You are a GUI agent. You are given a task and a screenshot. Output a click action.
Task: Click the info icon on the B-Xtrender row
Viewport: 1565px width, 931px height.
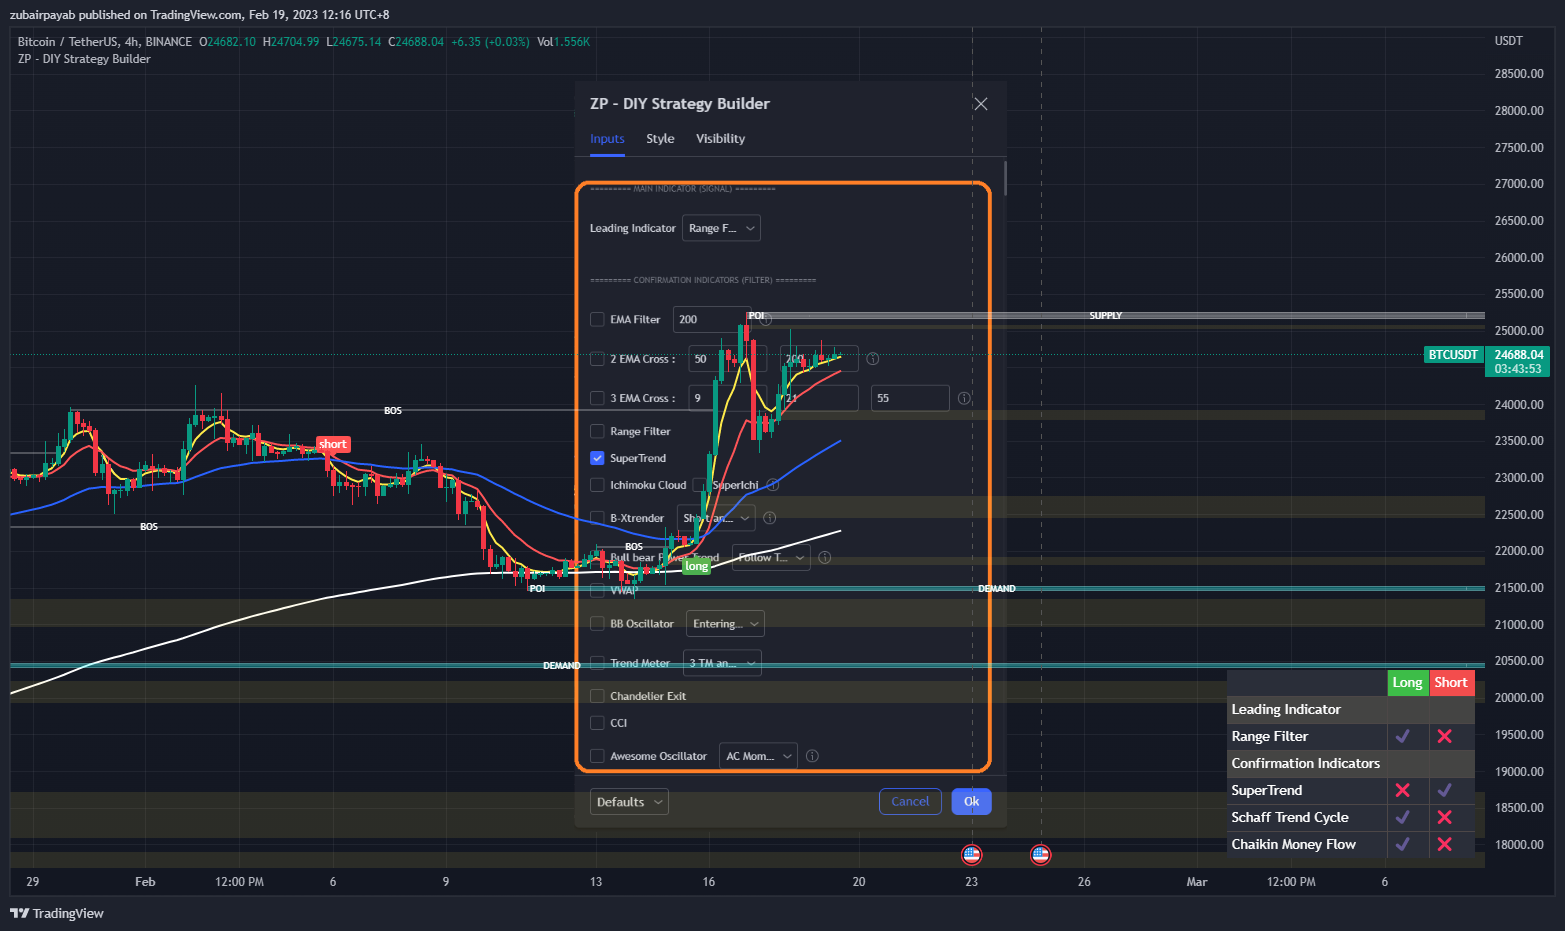pyautogui.click(x=770, y=518)
